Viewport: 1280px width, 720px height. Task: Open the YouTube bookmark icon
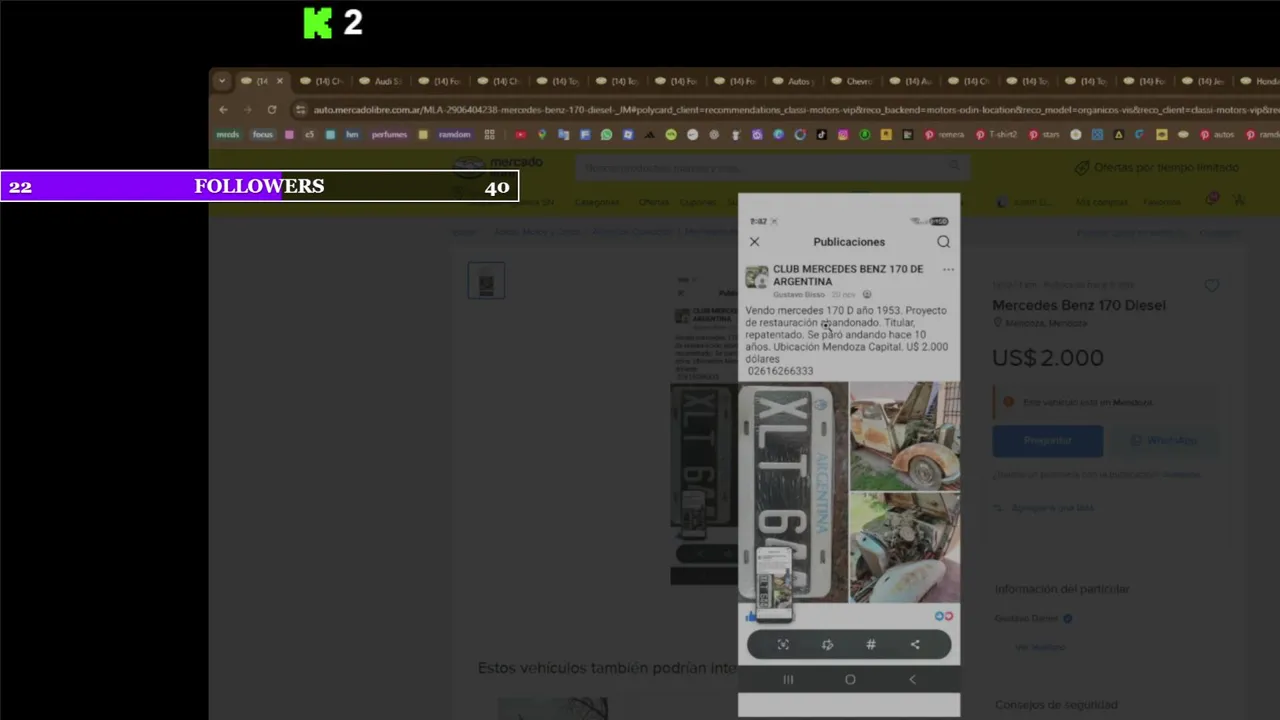520,135
